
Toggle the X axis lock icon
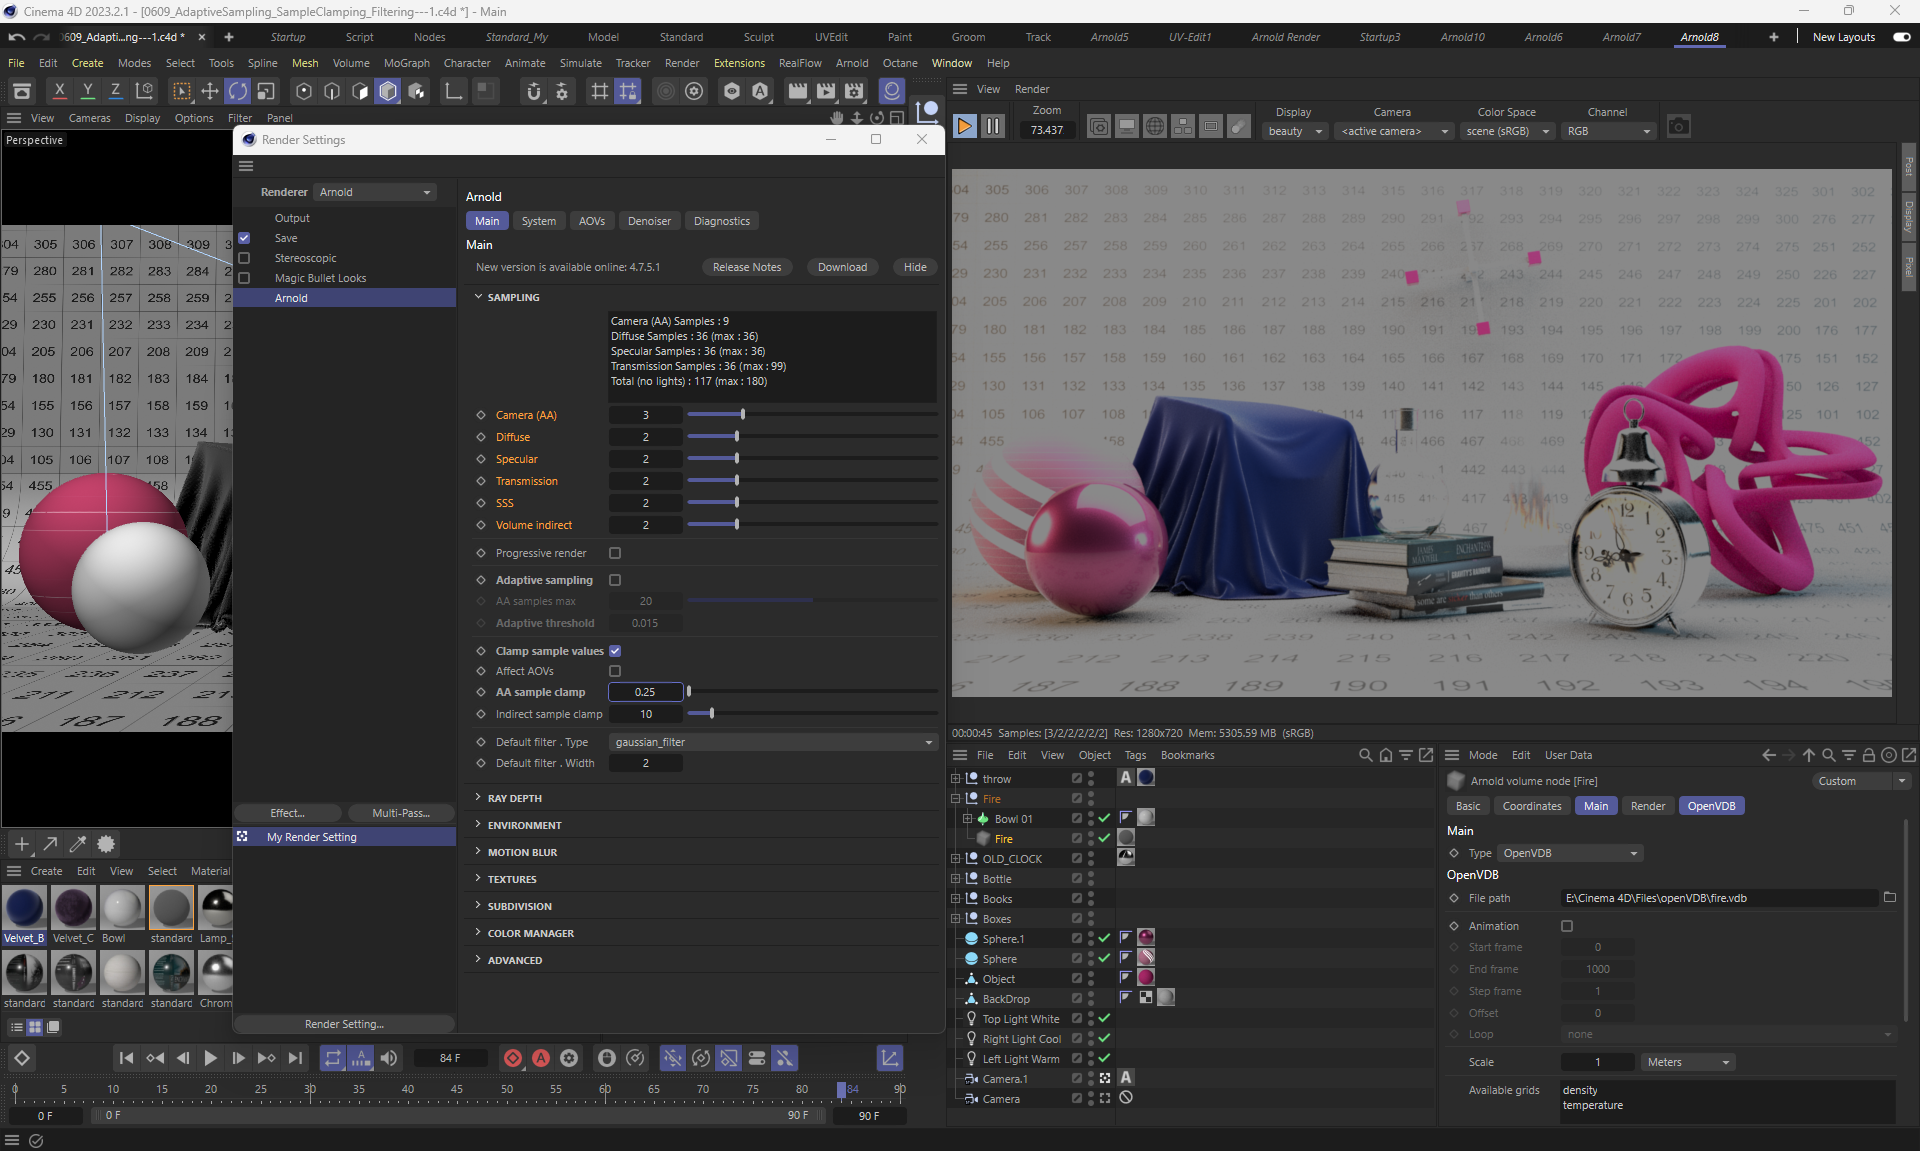pyautogui.click(x=59, y=92)
